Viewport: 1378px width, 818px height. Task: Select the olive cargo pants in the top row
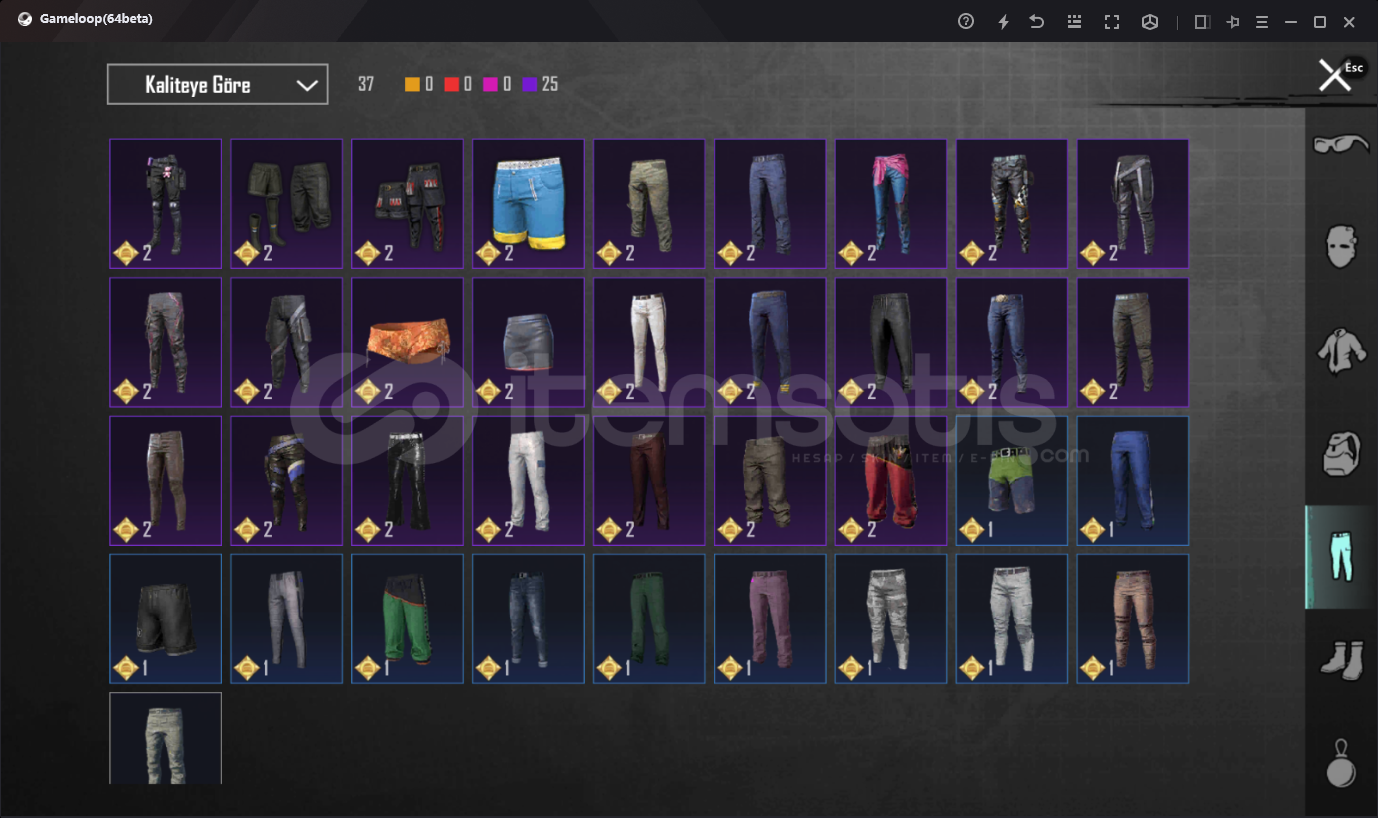(649, 204)
